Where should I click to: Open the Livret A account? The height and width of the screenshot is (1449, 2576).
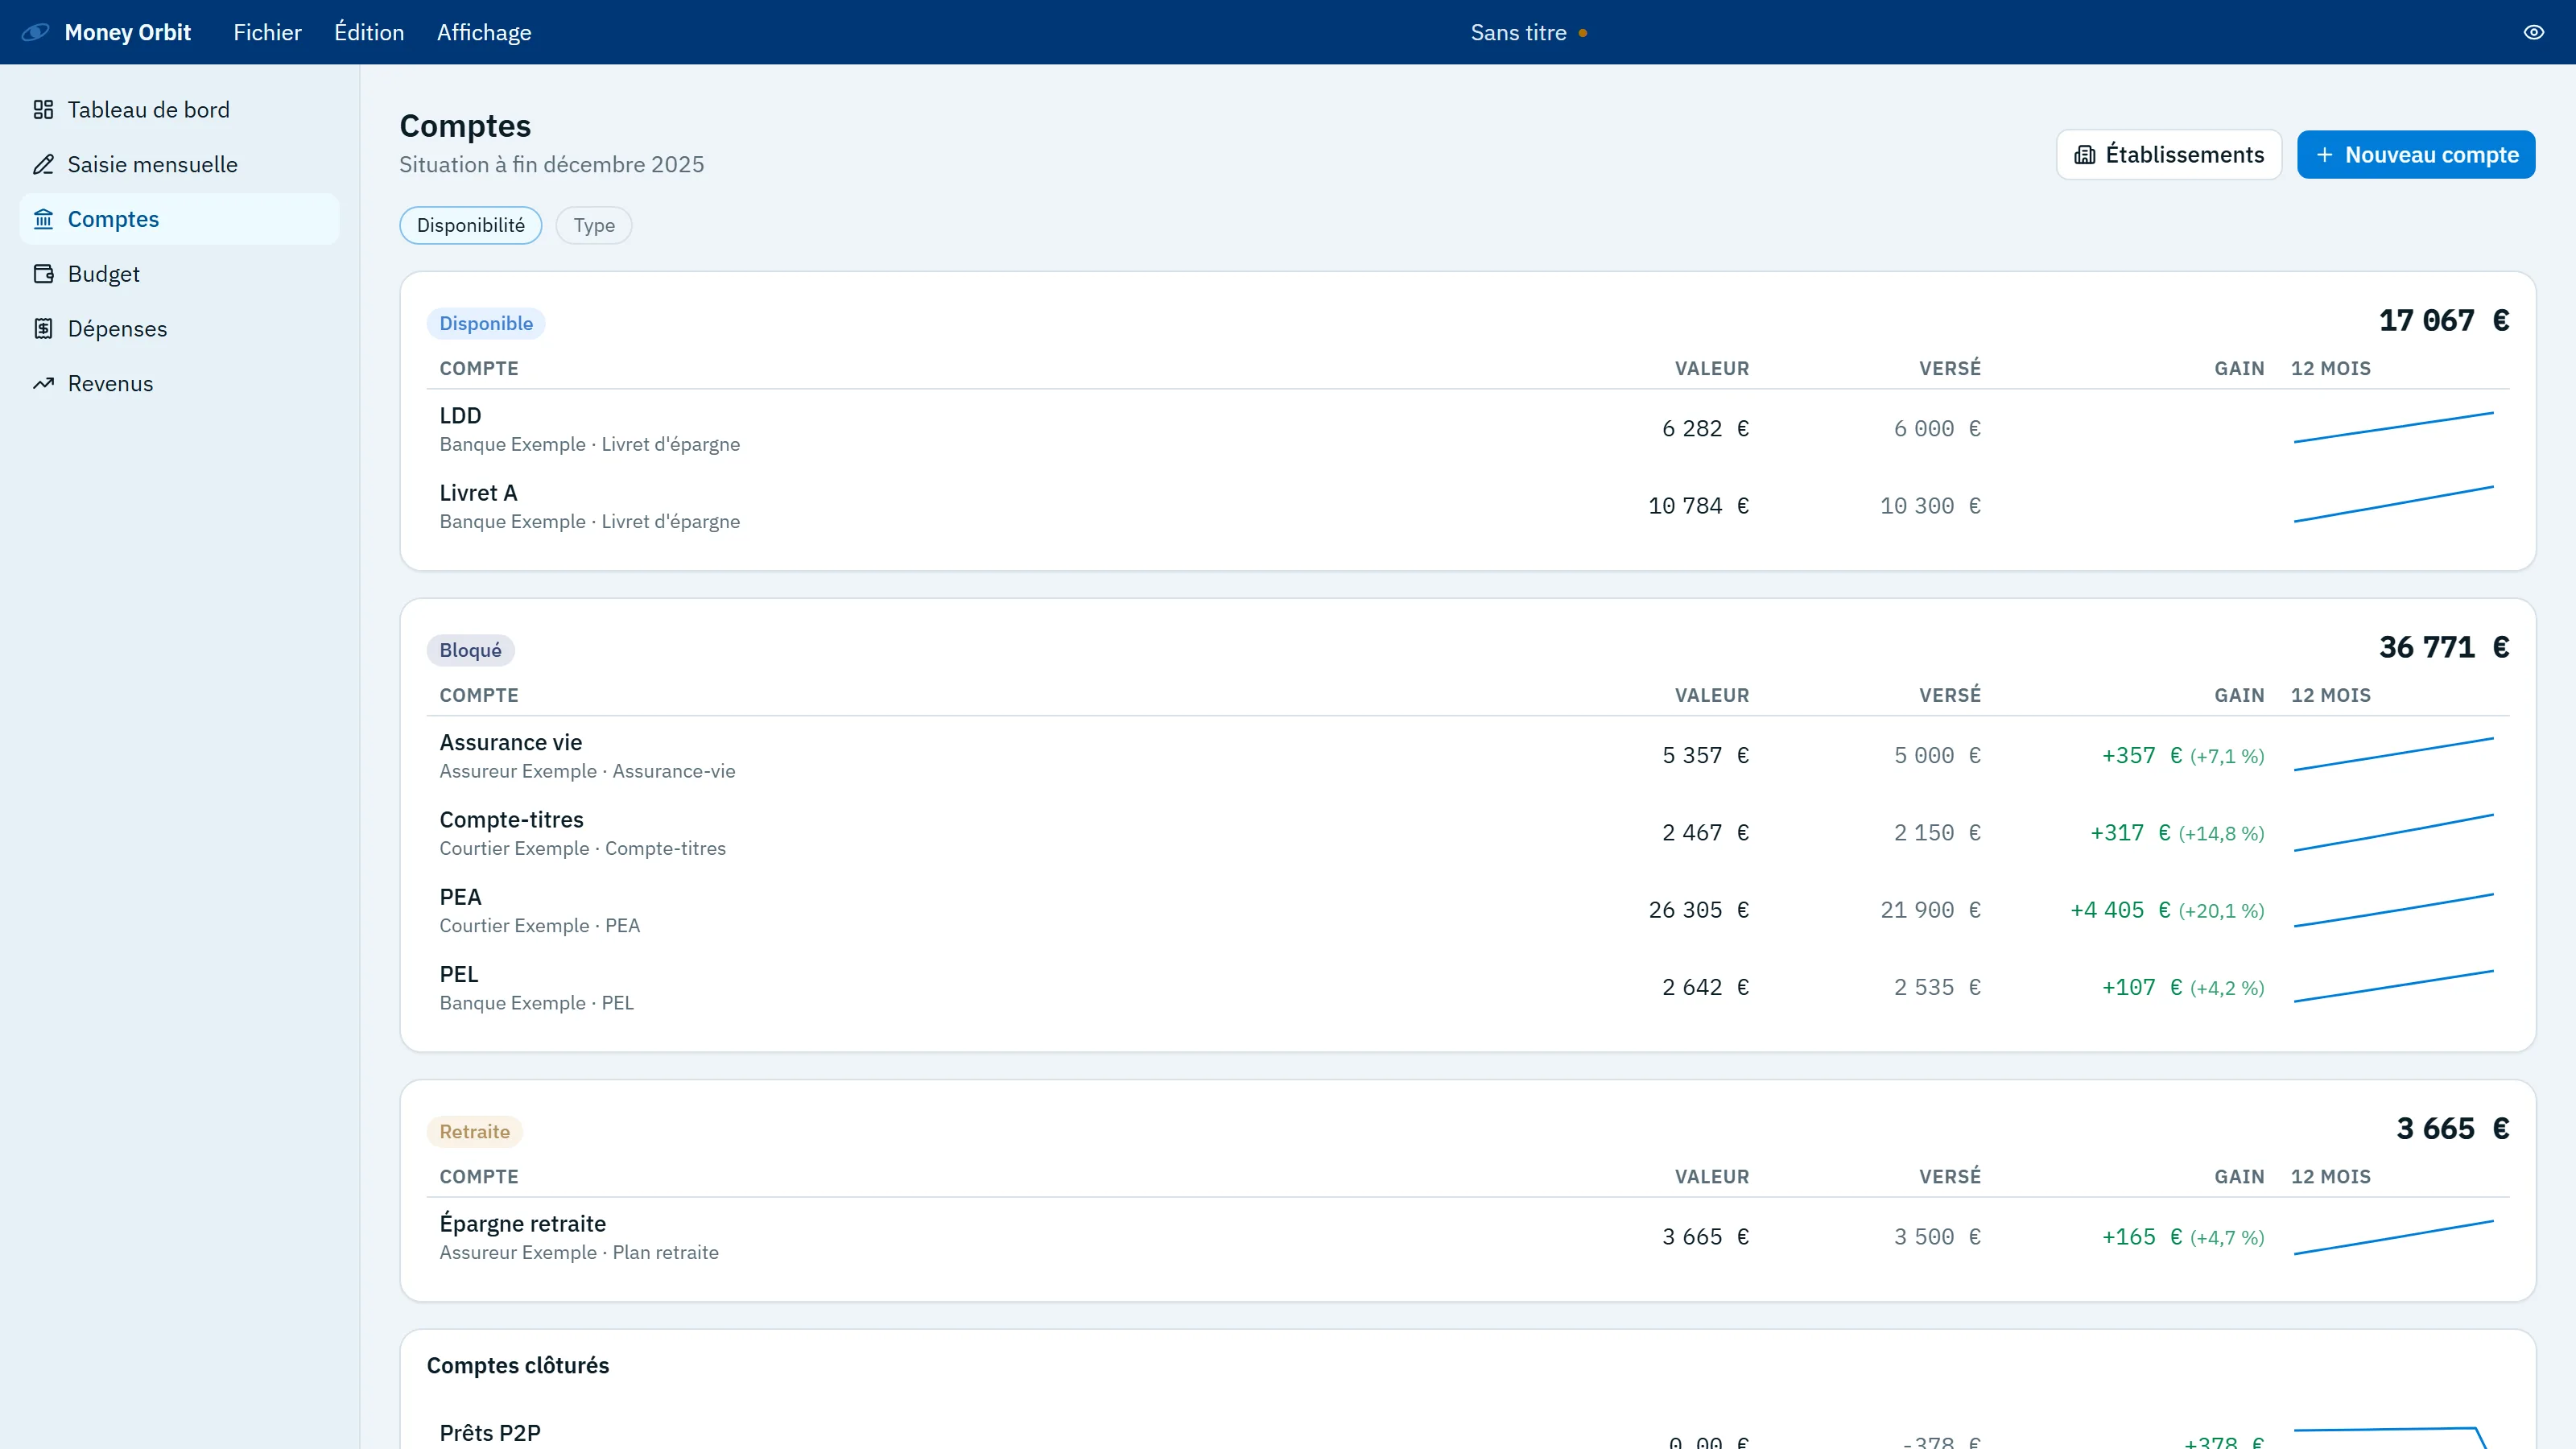coord(1467,506)
